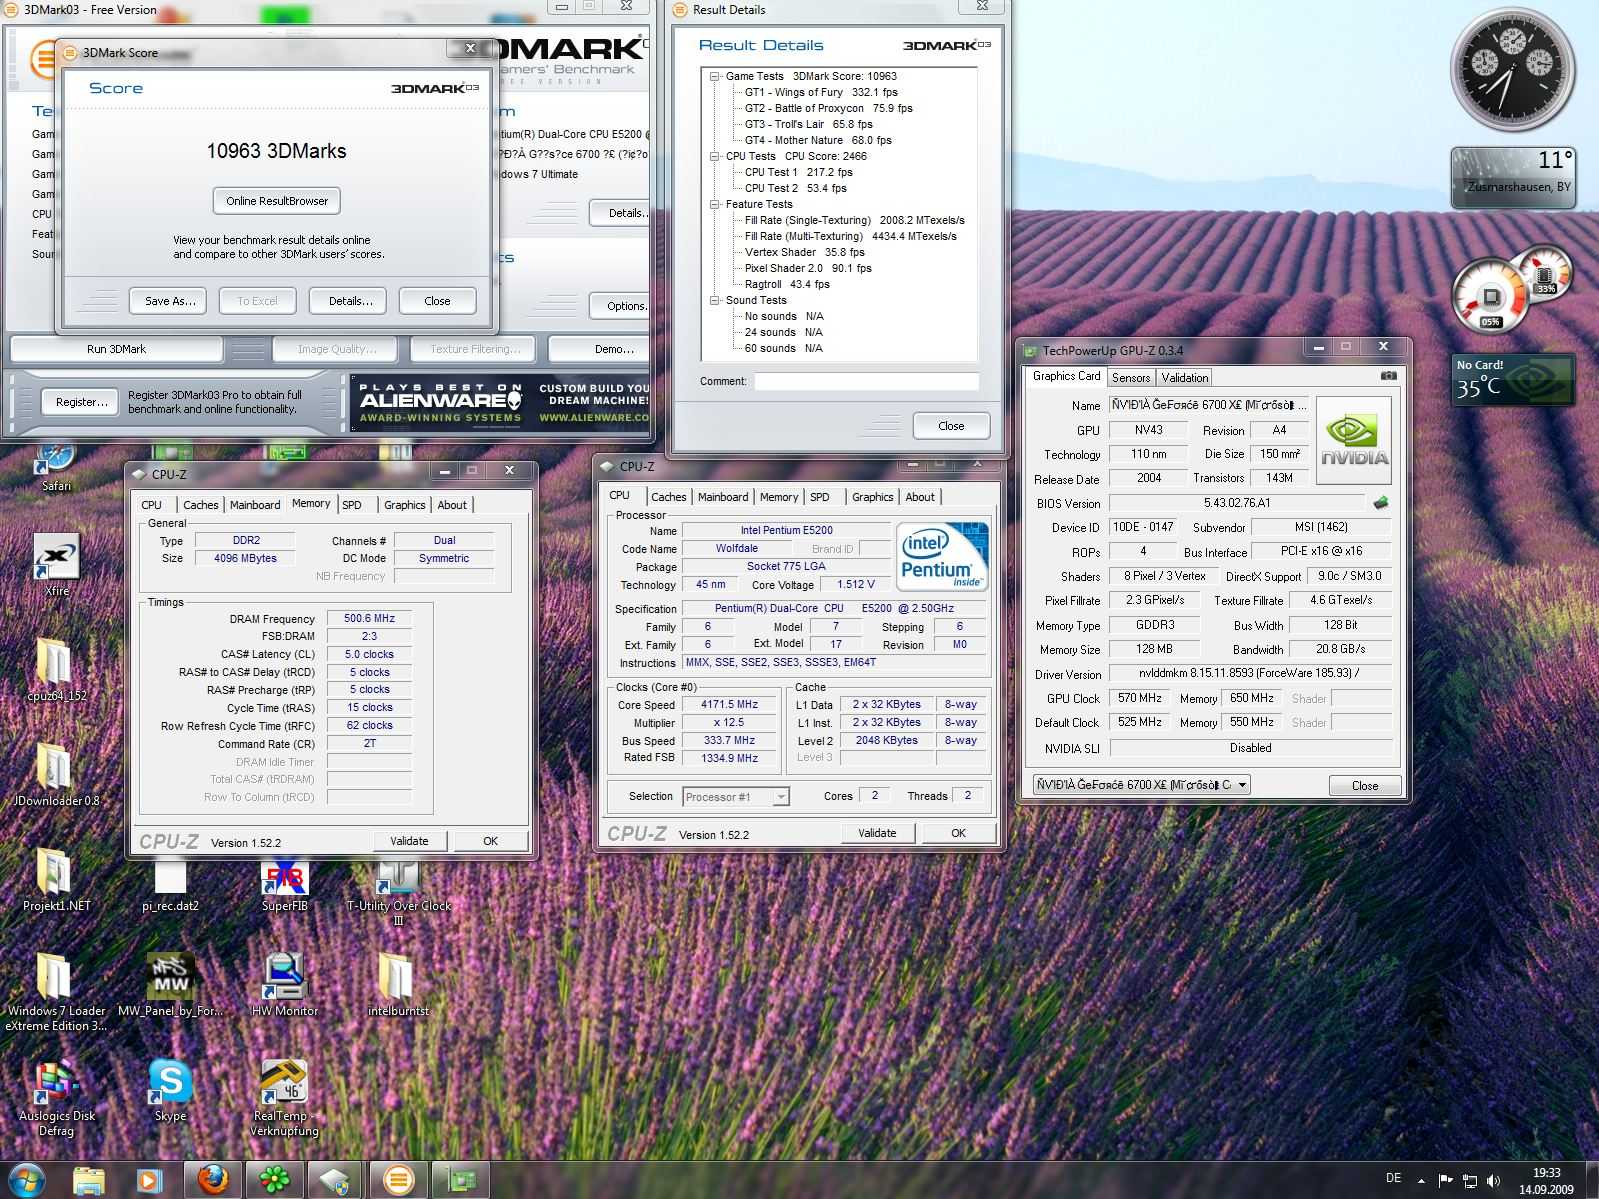Click the DE language indicator in taskbar
The height and width of the screenshot is (1199, 1599).
[x=1393, y=1178]
